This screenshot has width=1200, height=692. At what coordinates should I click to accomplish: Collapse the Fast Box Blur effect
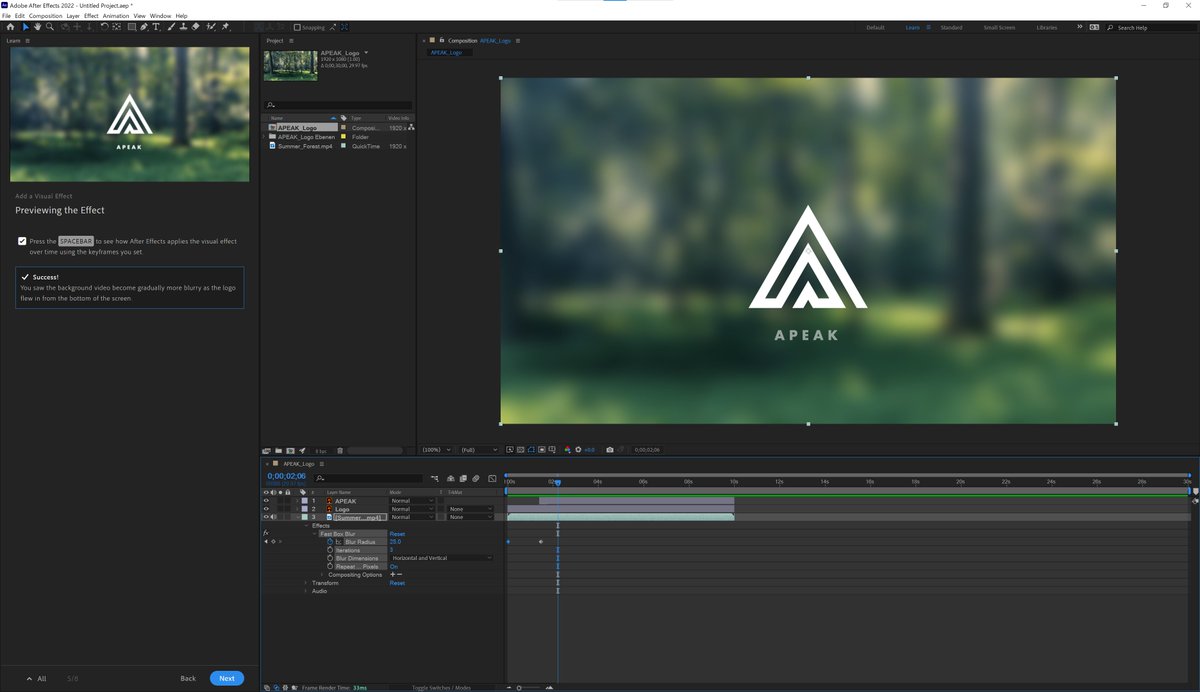(x=314, y=534)
